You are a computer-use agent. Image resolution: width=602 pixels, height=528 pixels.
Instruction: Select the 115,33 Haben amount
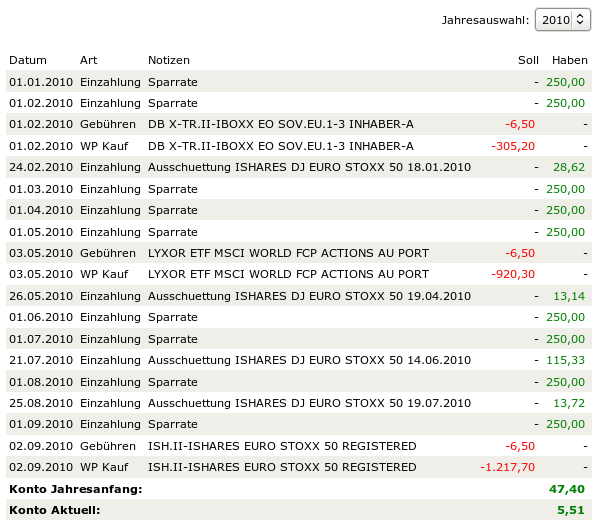pos(565,360)
